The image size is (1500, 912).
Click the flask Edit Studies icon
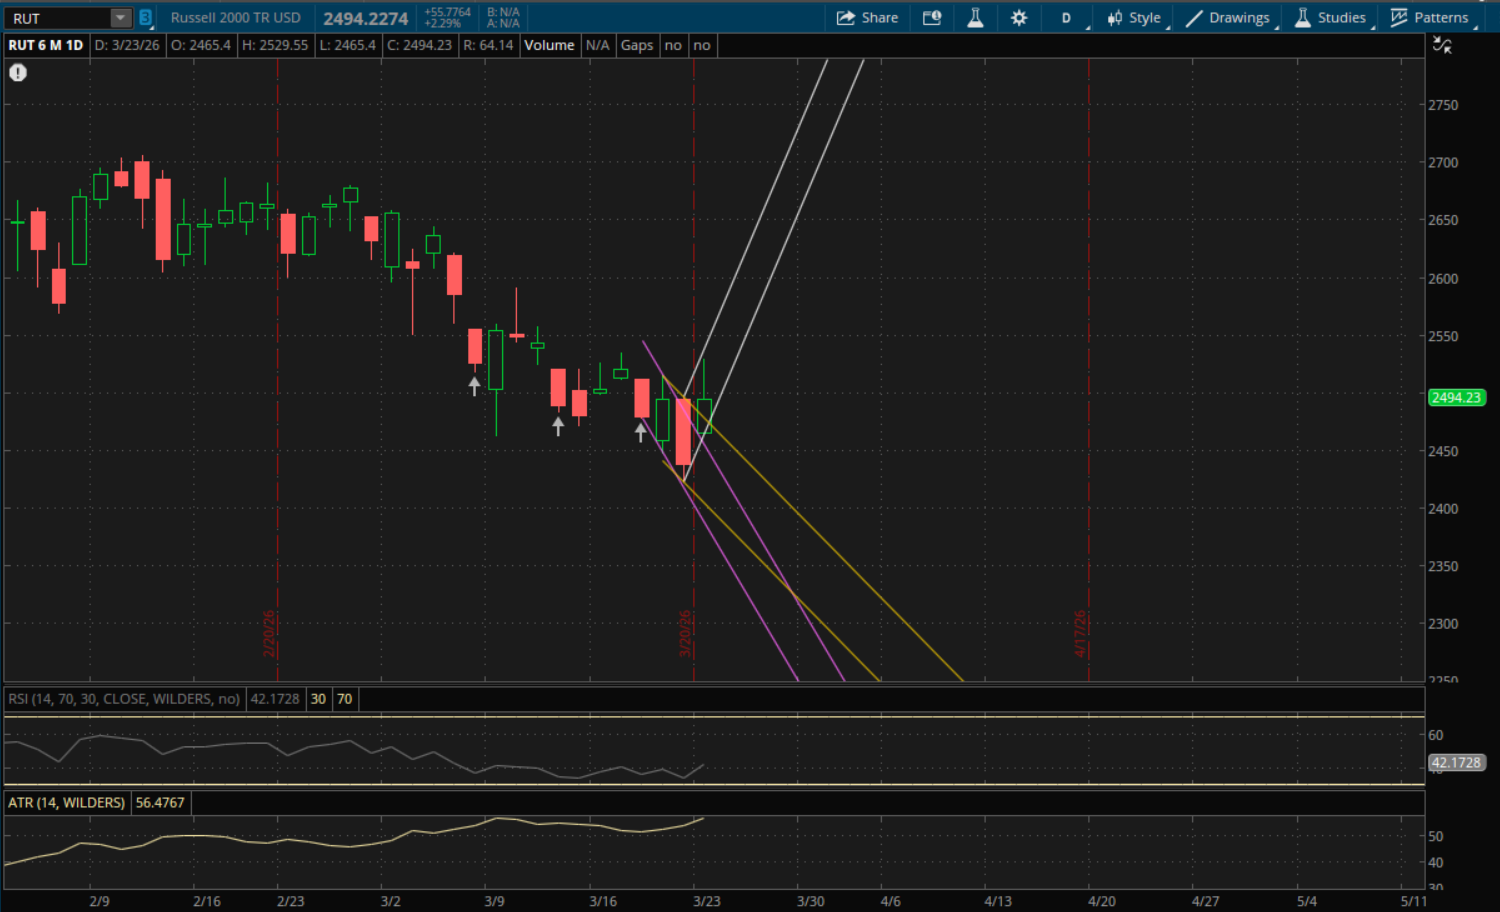point(975,18)
